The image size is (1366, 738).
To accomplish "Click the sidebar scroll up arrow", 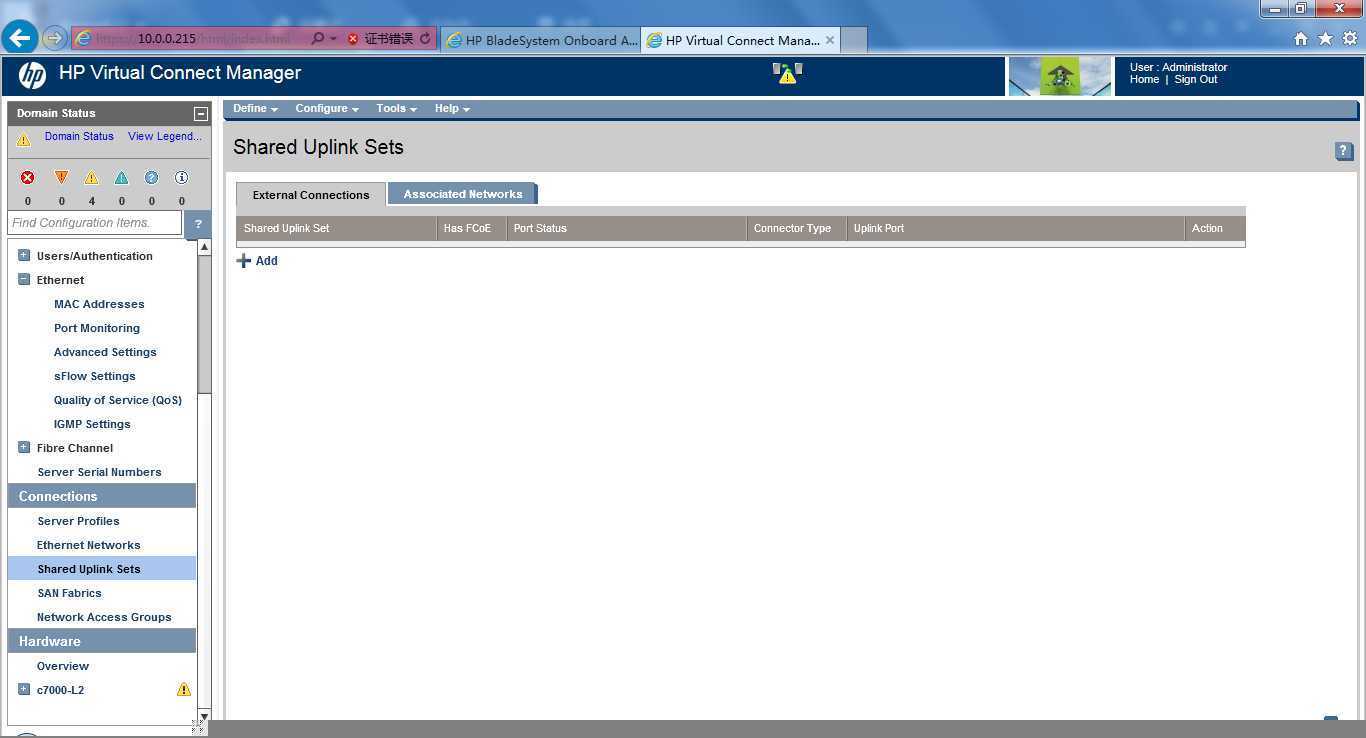I will coord(204,247).
